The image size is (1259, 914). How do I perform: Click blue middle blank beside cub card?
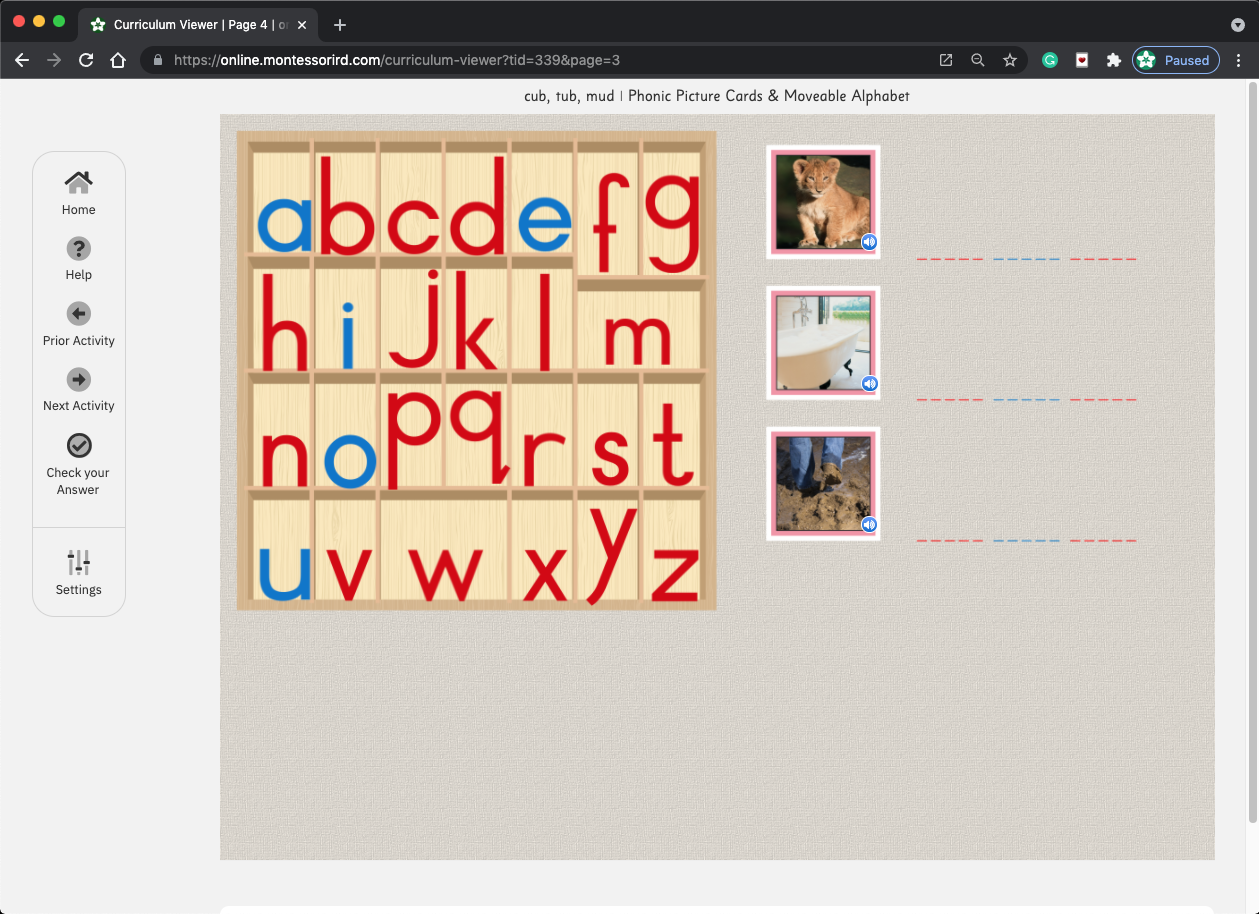1026,259
